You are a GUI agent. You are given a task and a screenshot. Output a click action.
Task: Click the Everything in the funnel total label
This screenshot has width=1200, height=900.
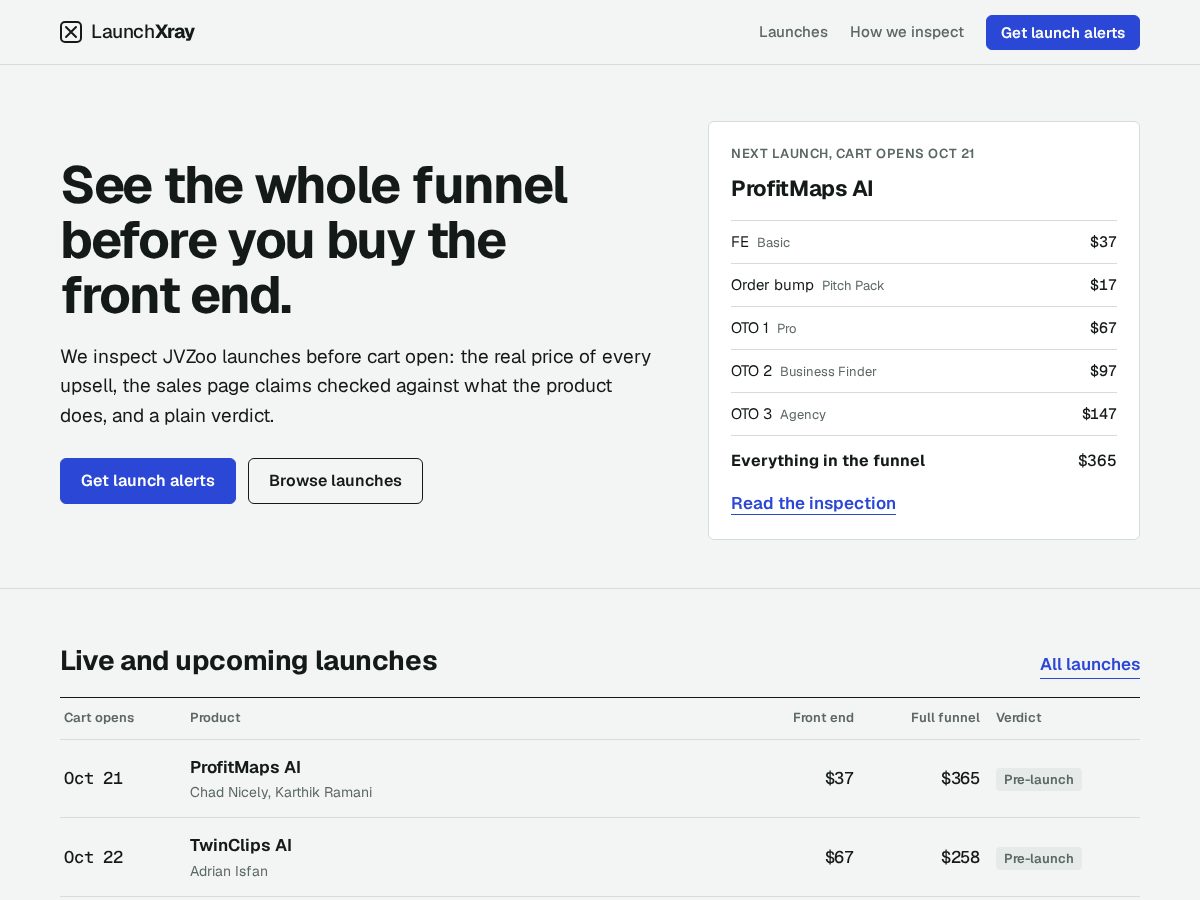[x=828, y=461]
